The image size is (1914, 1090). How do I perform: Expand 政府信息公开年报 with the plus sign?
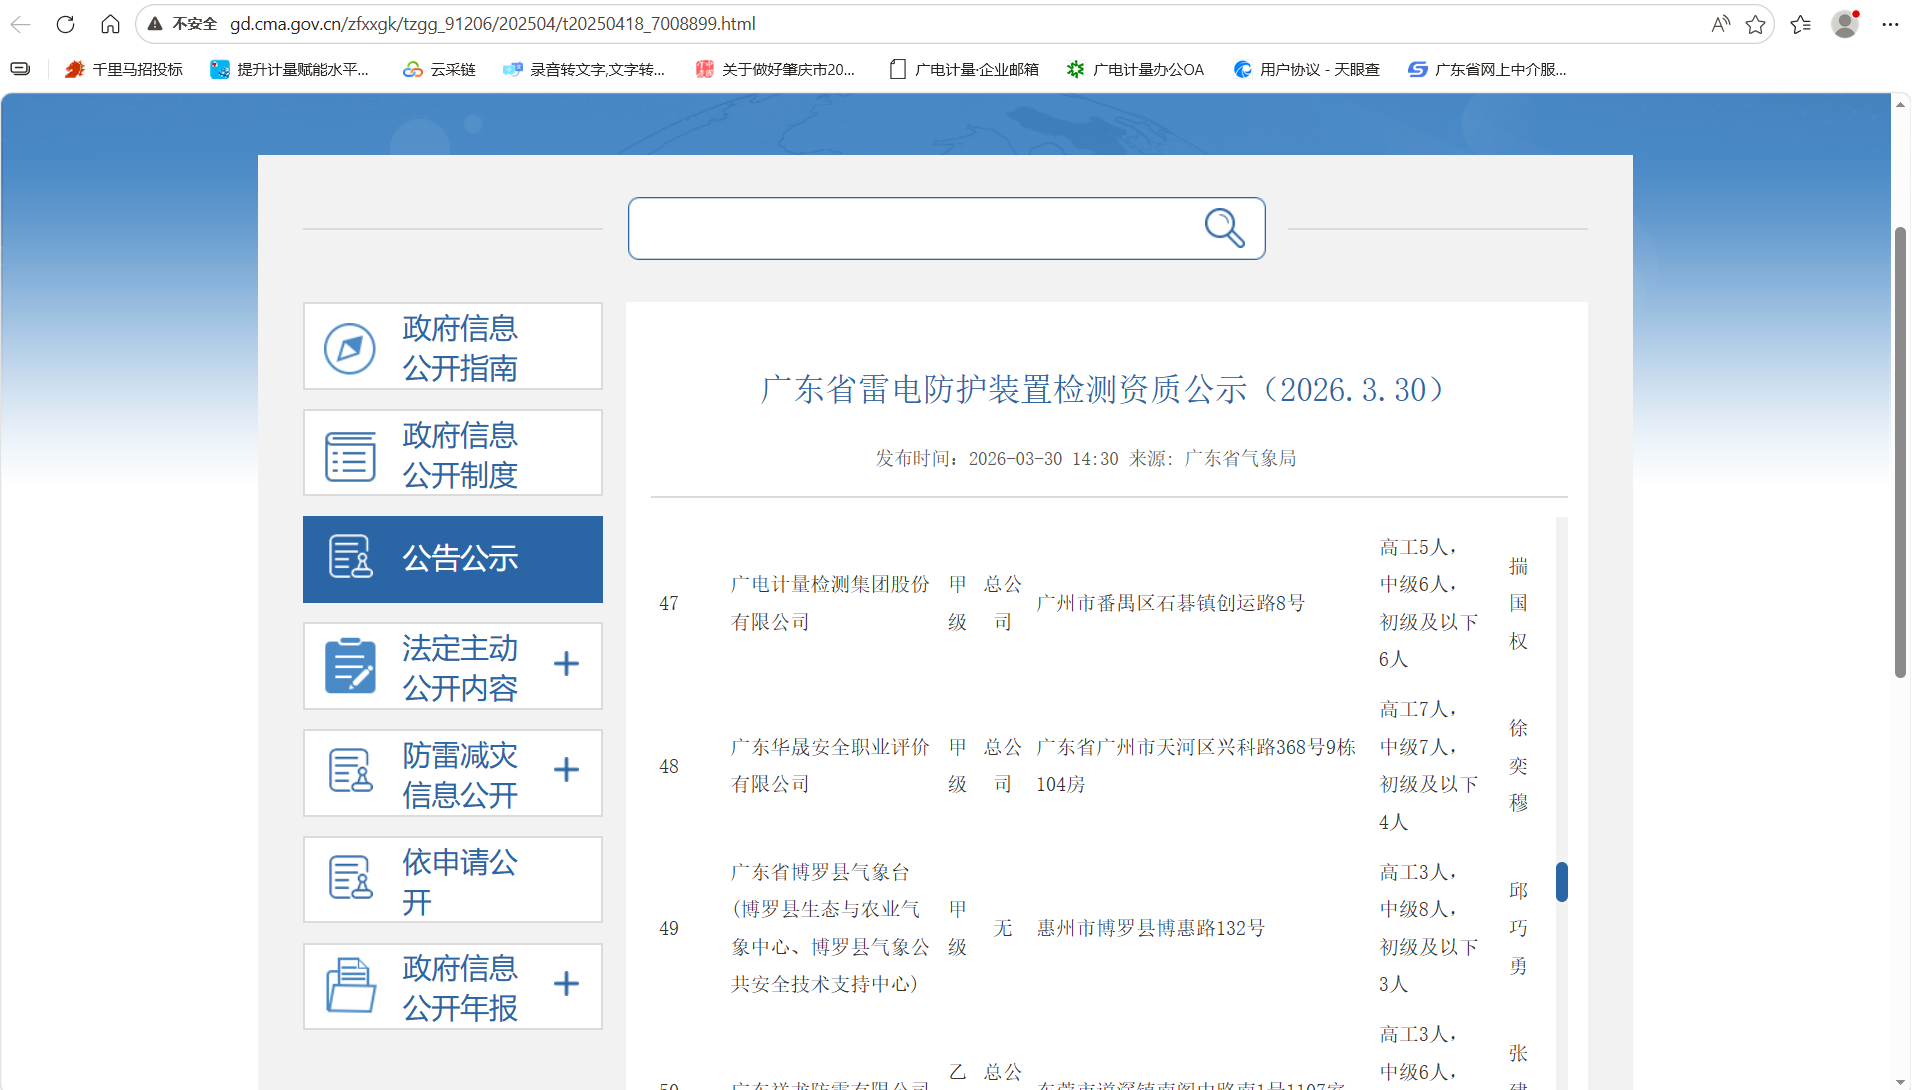(566, 984)
